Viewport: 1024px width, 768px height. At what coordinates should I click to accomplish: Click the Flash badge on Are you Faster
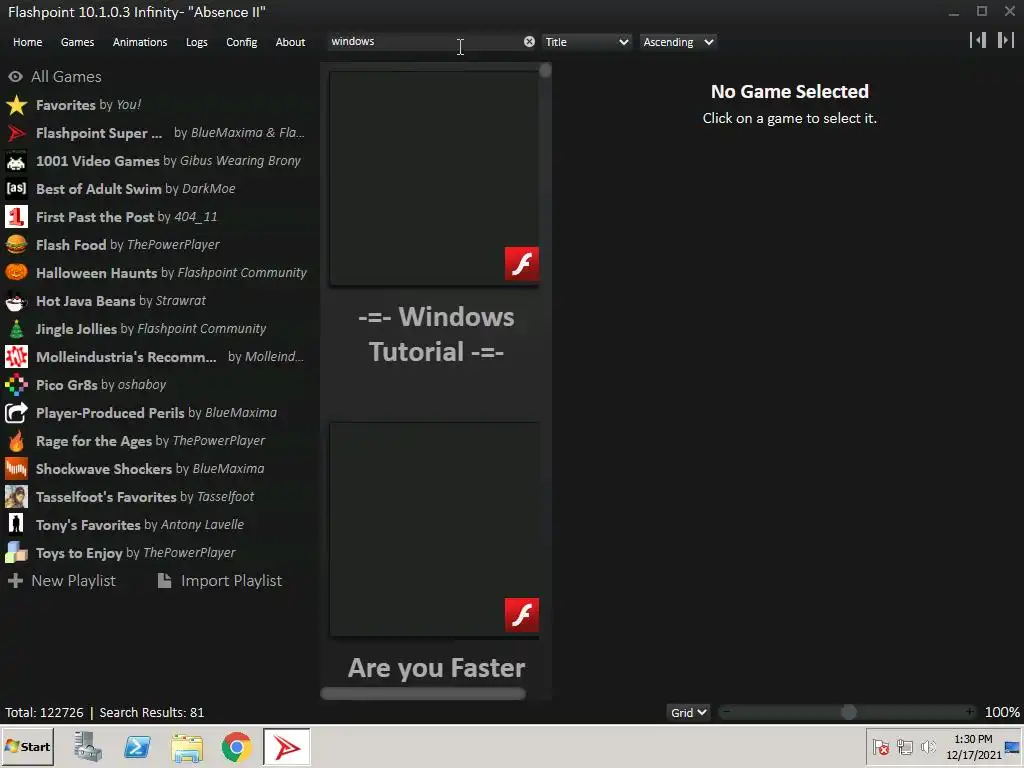[521, 615]
